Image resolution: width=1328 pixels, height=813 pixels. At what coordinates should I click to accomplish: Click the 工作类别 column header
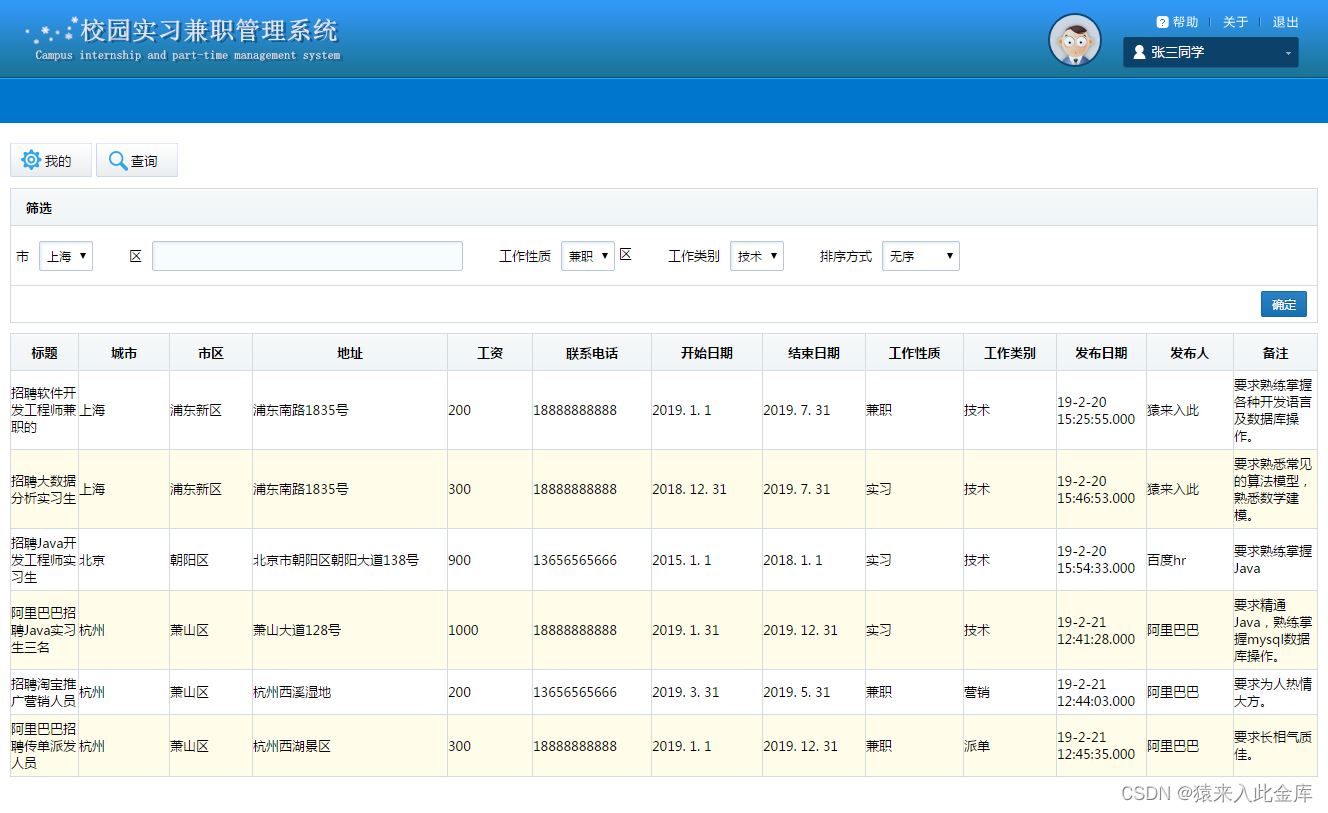pyautogui.click(x=1010, y=353)
